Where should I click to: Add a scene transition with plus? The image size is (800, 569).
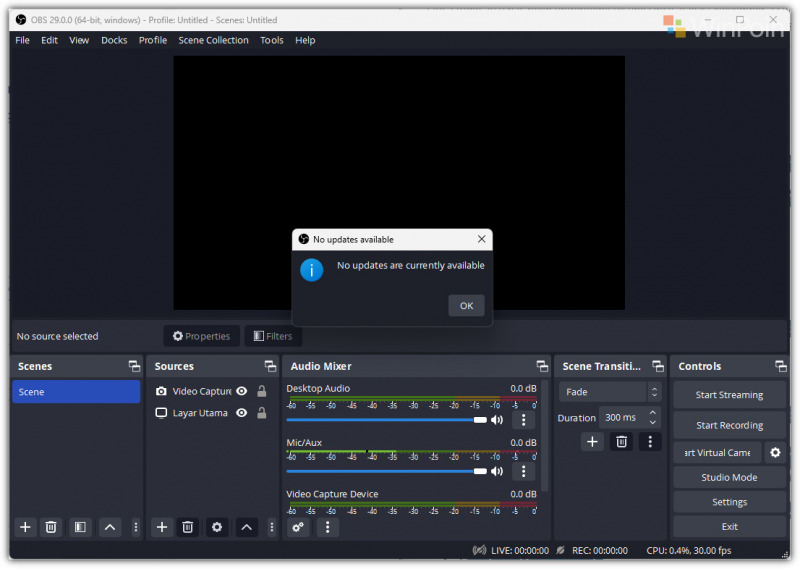point(592,441)
